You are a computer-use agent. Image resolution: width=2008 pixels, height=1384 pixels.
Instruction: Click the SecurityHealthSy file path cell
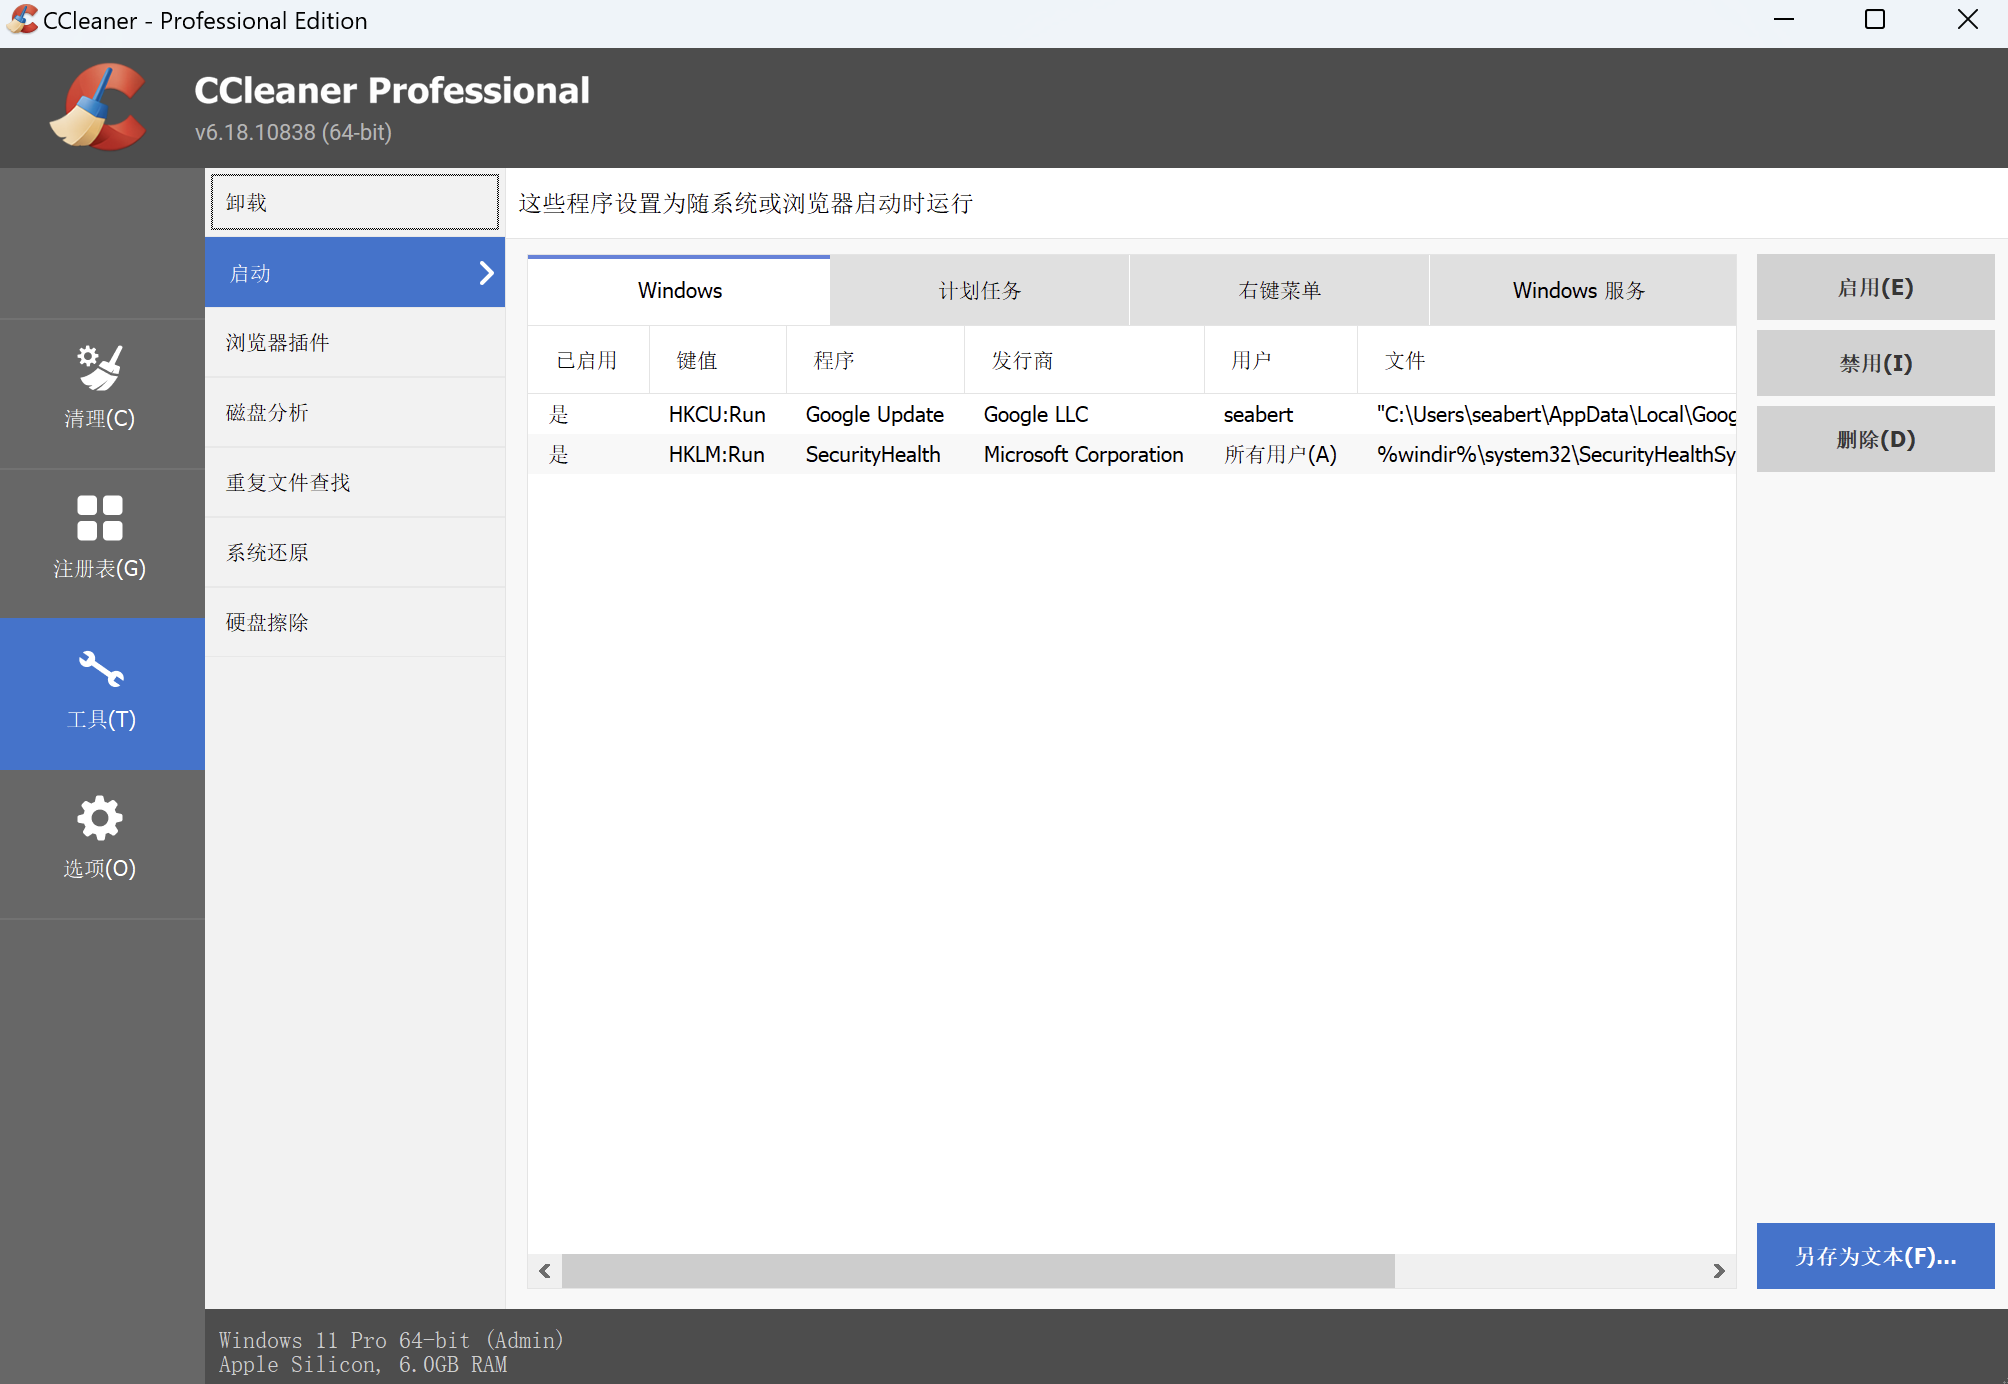coord(1556,454)
